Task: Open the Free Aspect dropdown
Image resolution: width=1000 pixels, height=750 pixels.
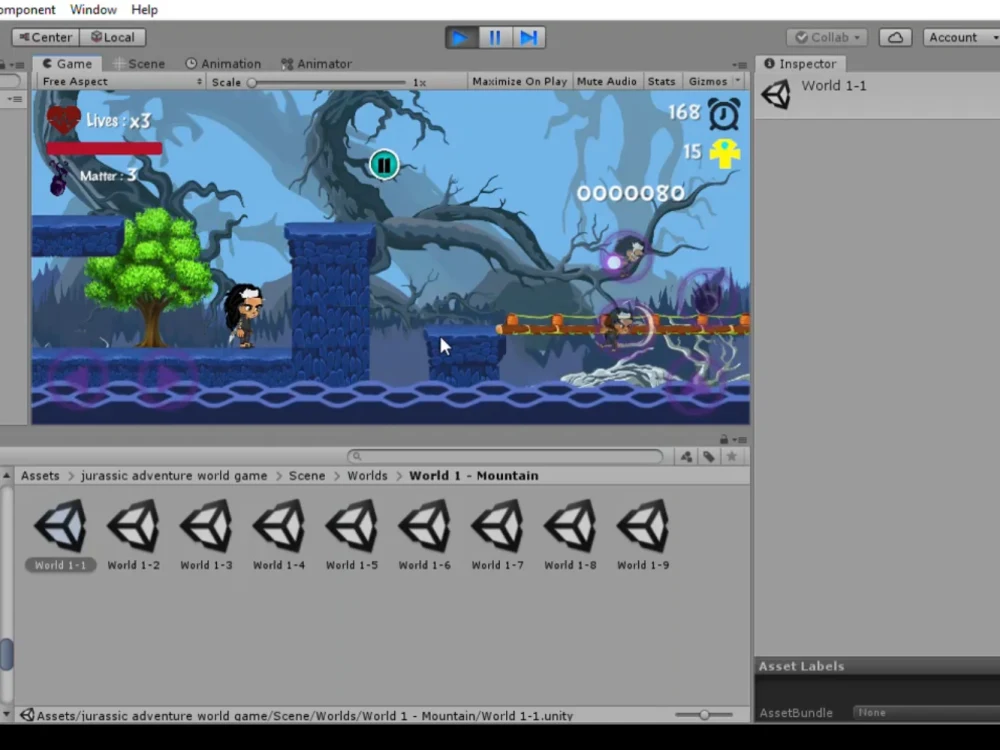Action: [x=122, y=82]
